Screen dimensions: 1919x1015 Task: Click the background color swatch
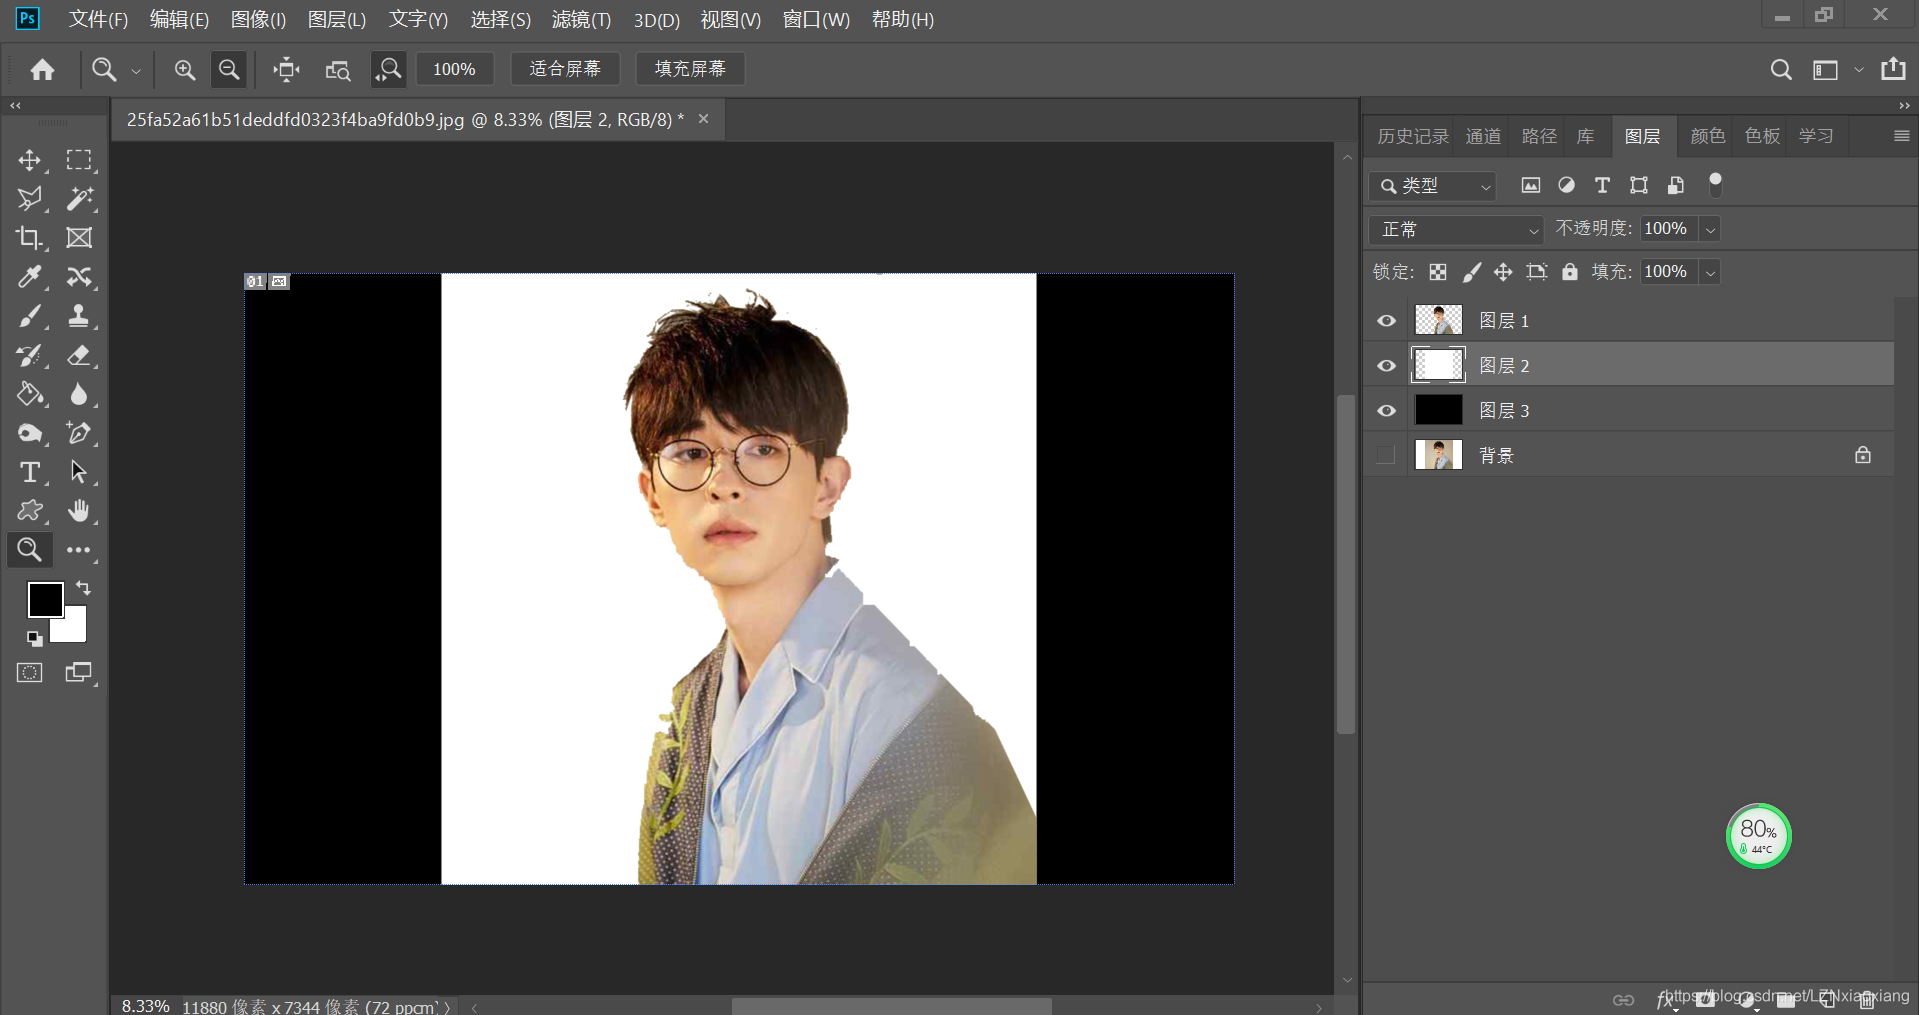pyautogui.click(x=74, y=628)
